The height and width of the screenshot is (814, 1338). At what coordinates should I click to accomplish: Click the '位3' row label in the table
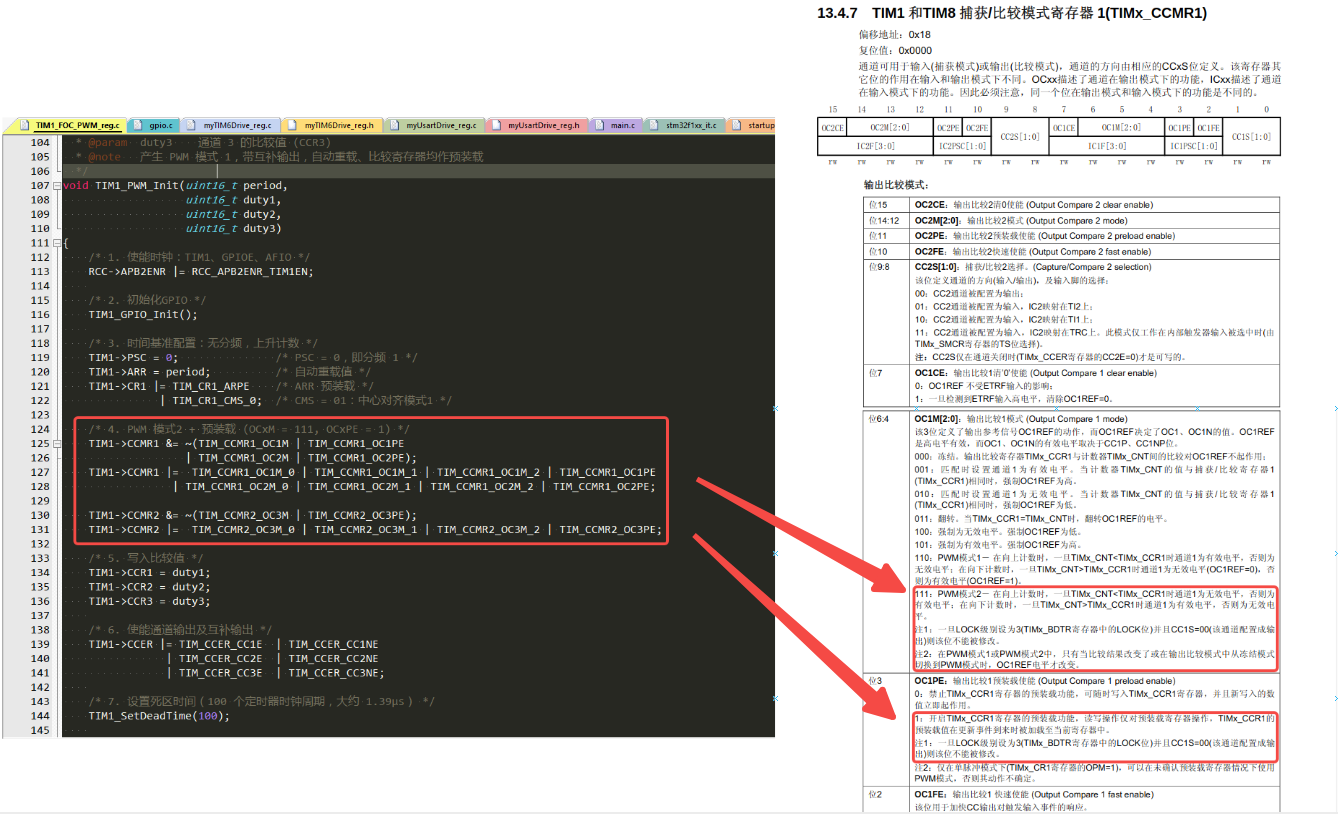pyautogui.click(x=876, y=681)
